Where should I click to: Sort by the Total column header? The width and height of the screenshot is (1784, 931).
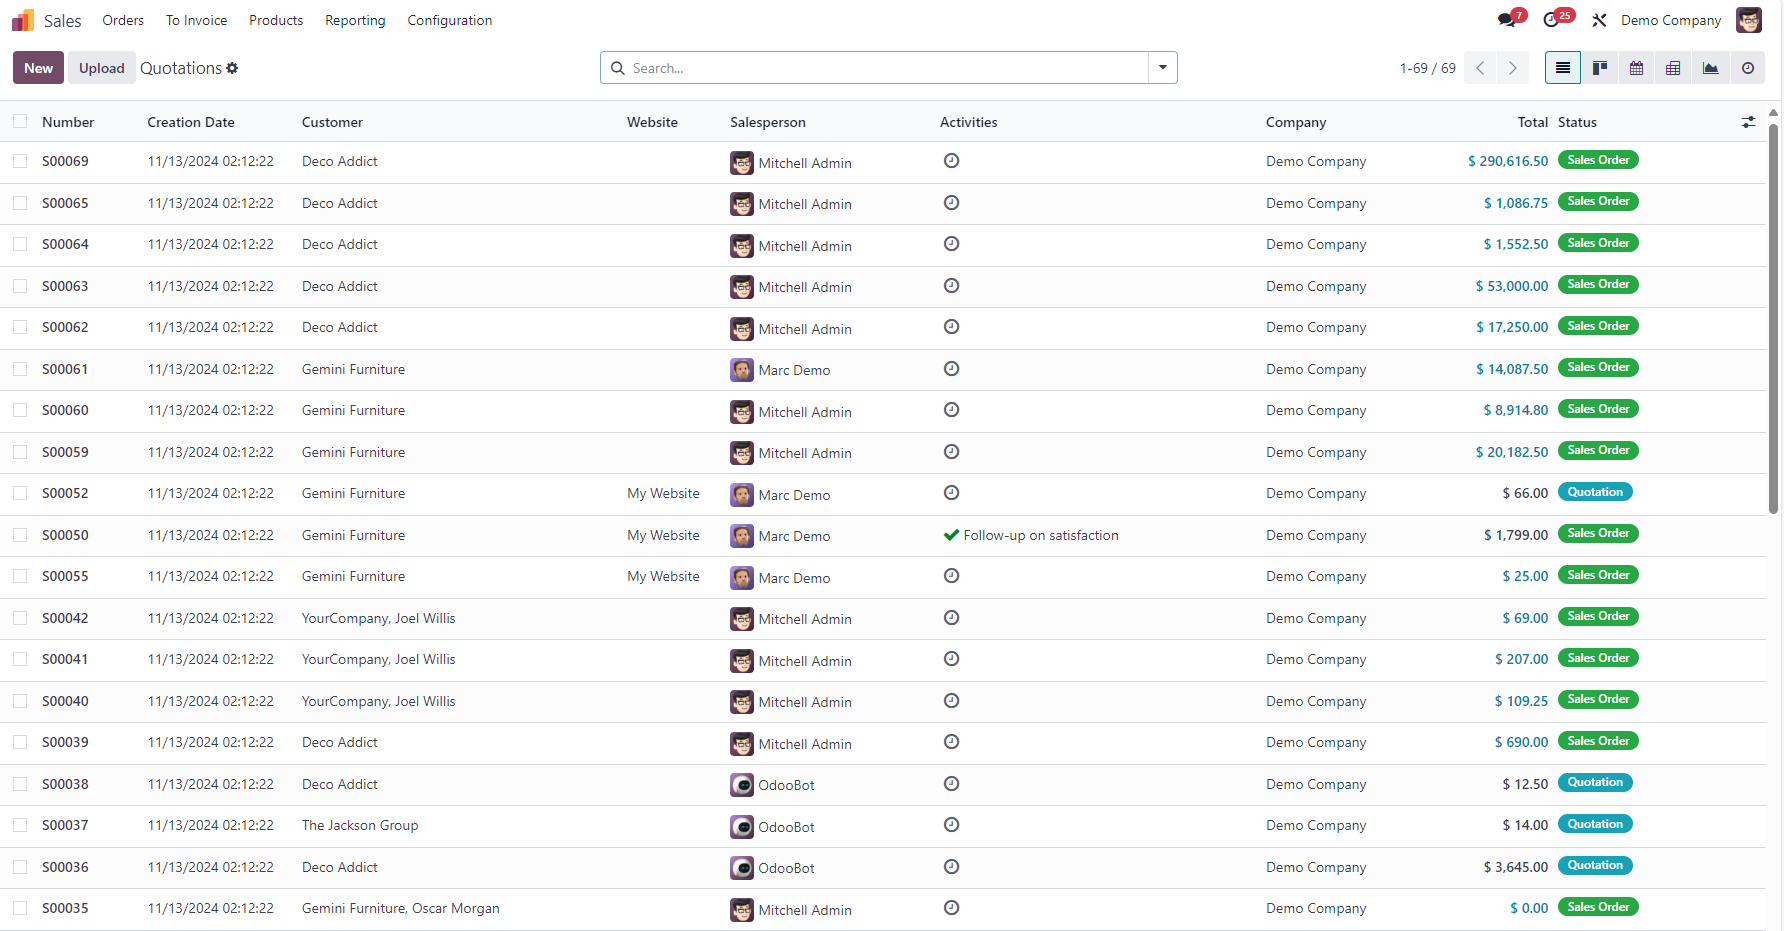click(x=1533, y=122)
